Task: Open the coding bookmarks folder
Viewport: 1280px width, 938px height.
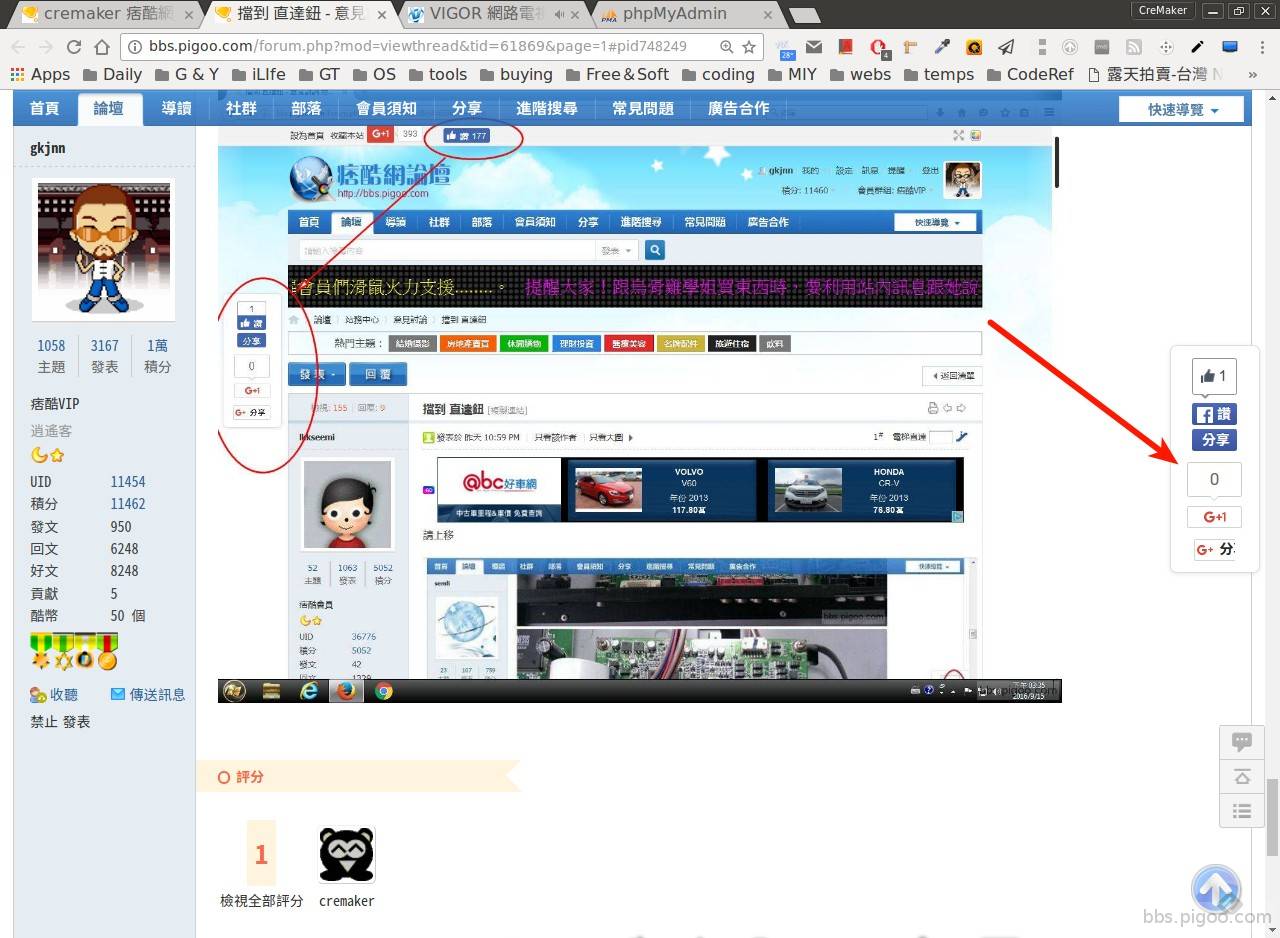Action: pos(718,74)
